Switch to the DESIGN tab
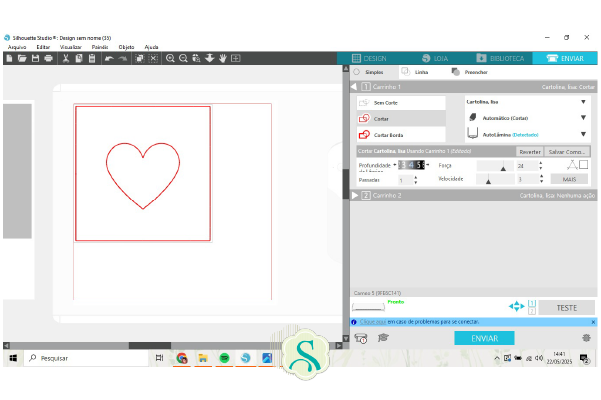This screenshot has height=400, width=601. [x=369, y=58]
